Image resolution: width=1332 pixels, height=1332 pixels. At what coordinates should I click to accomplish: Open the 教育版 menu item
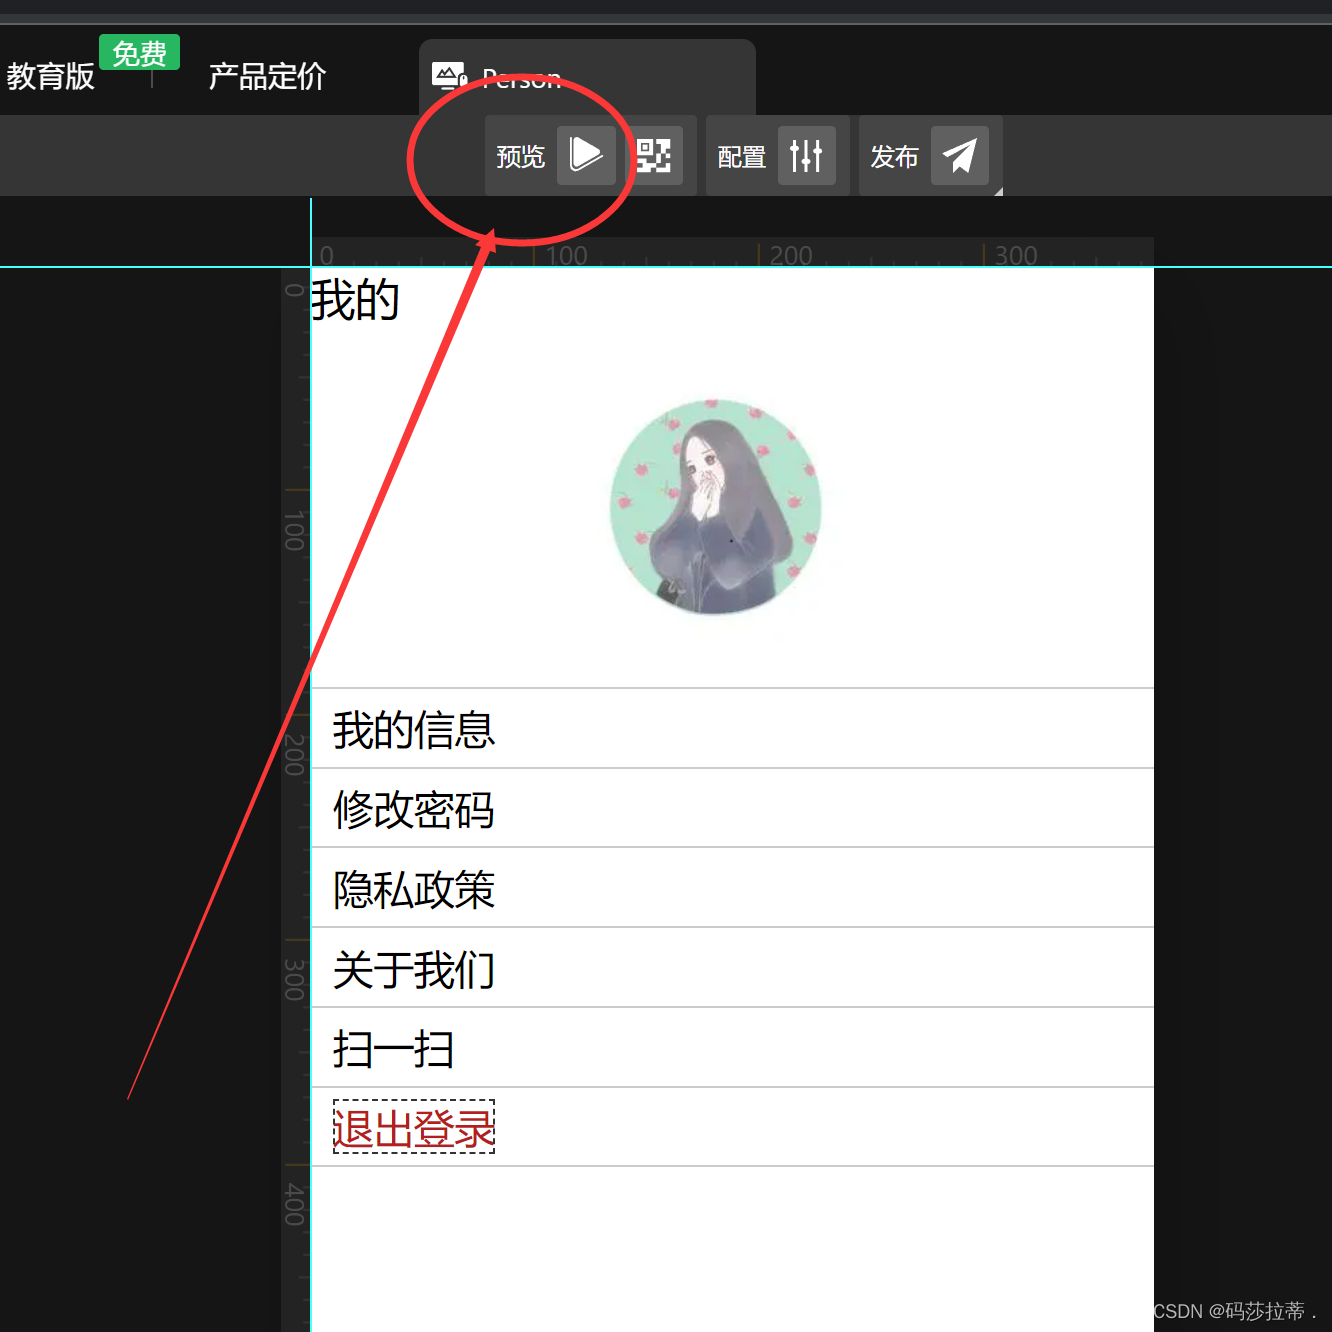50,76
